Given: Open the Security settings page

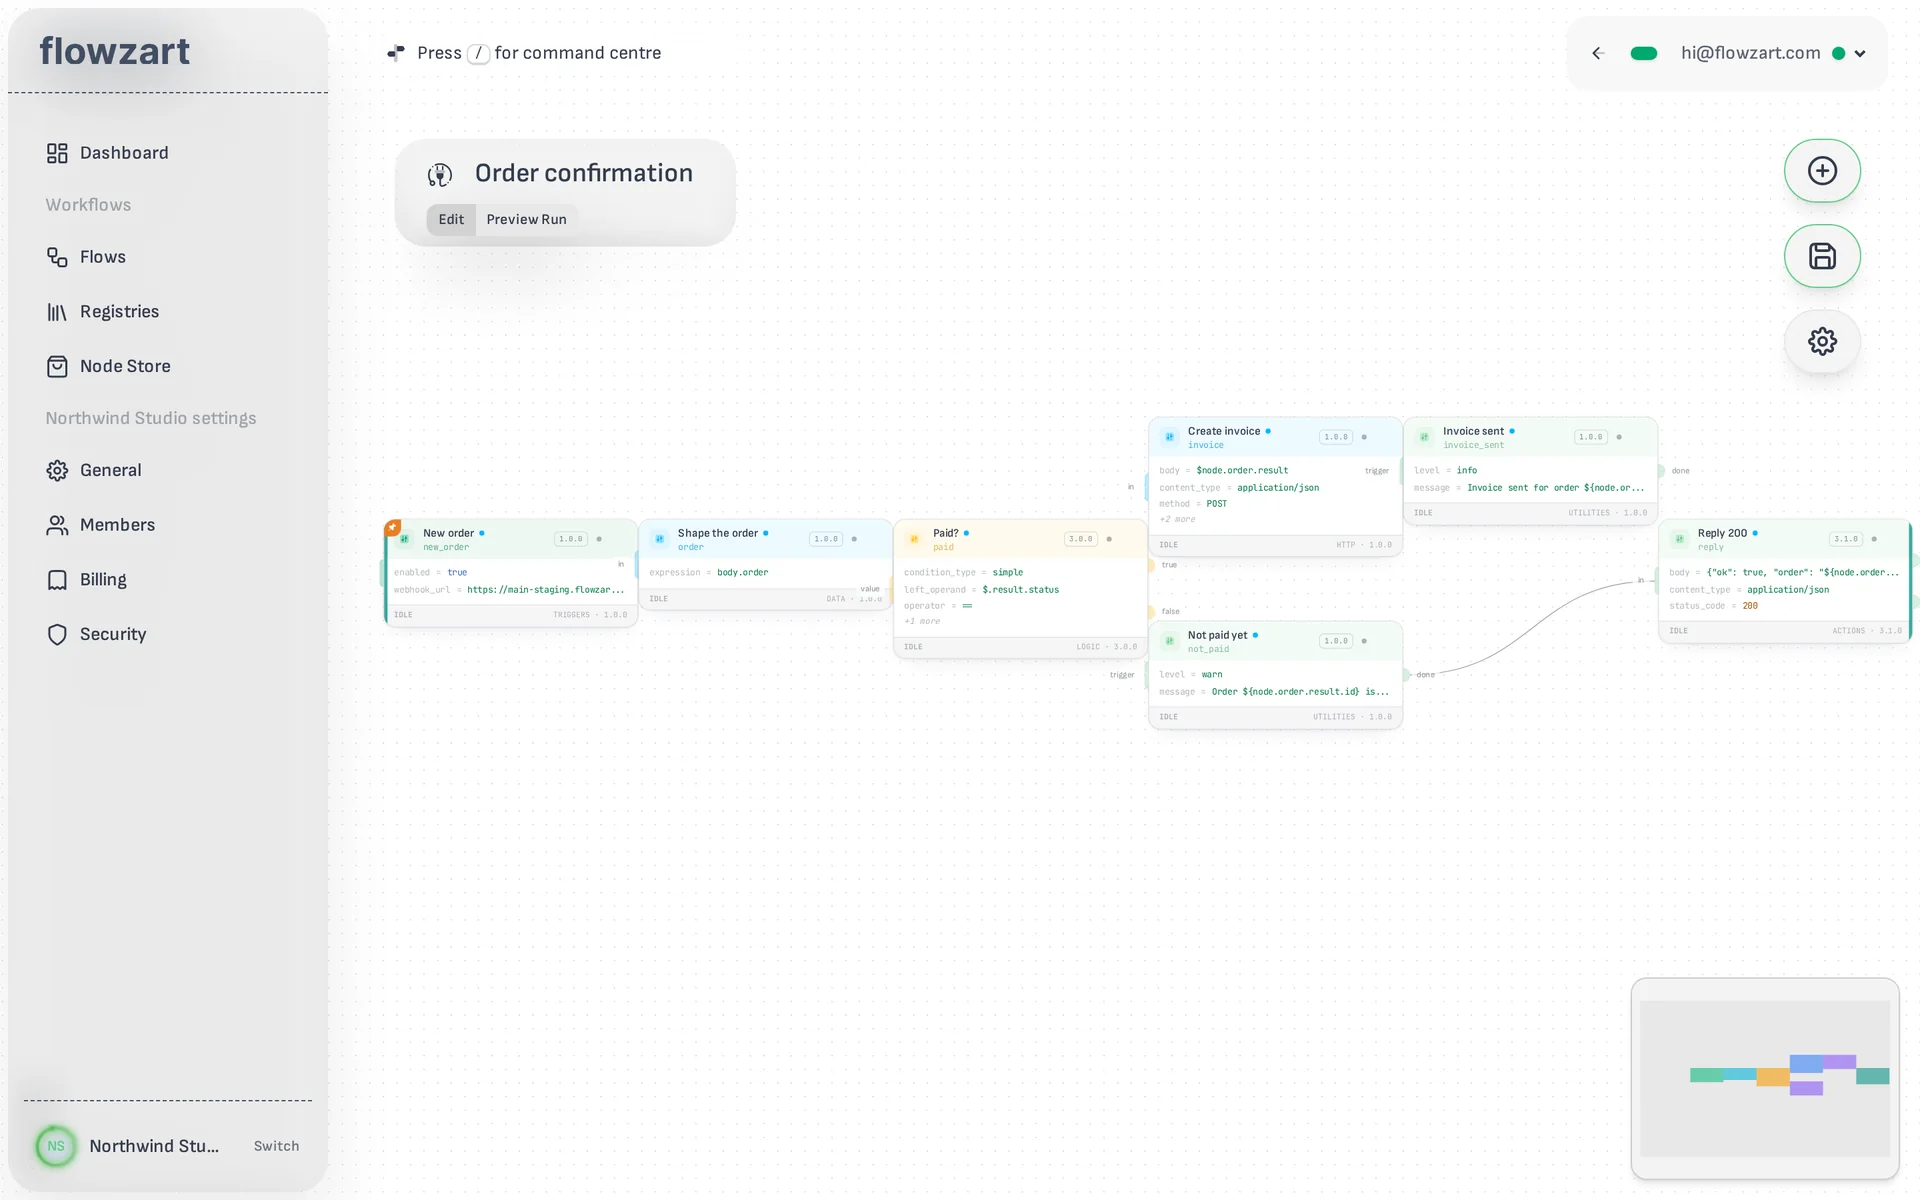Looking at the screenshot, I should 113,634.
